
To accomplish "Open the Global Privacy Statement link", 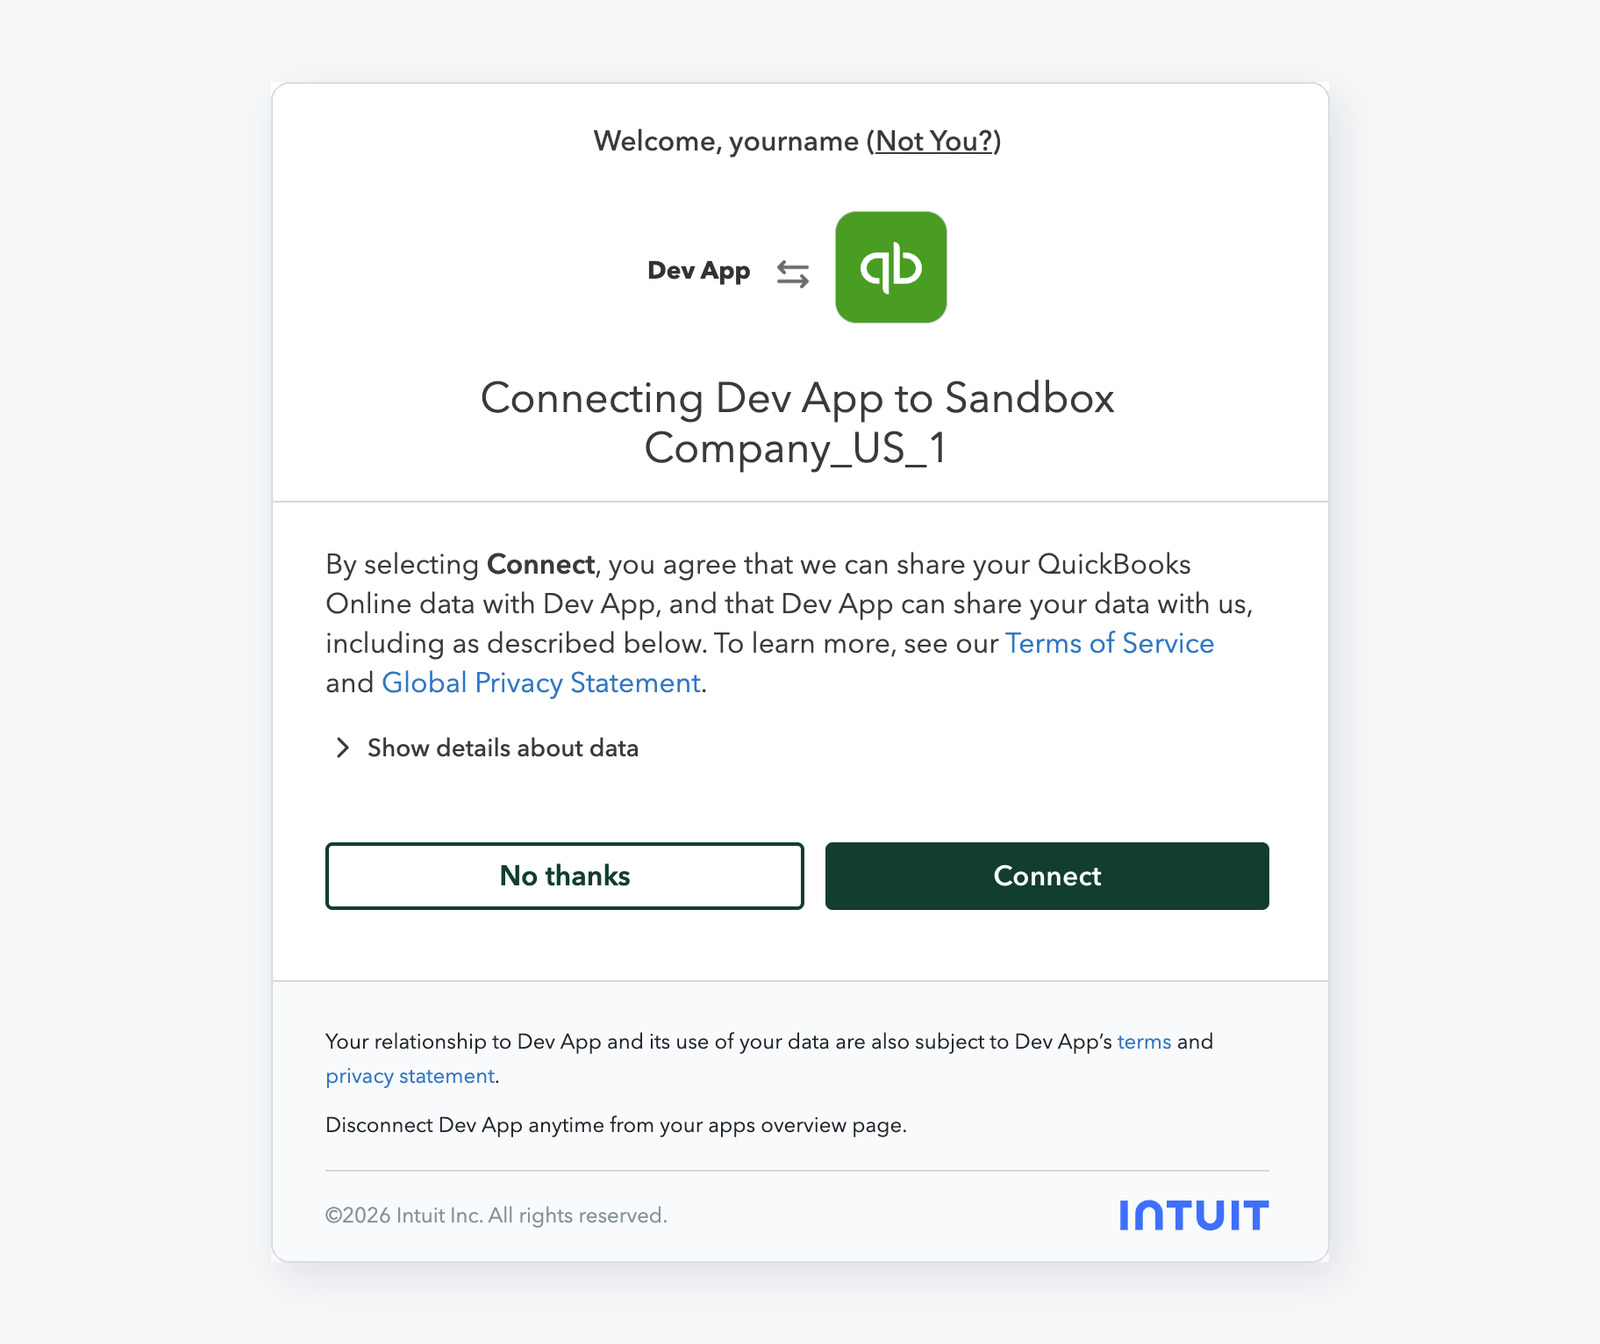I will coord(541,683).
